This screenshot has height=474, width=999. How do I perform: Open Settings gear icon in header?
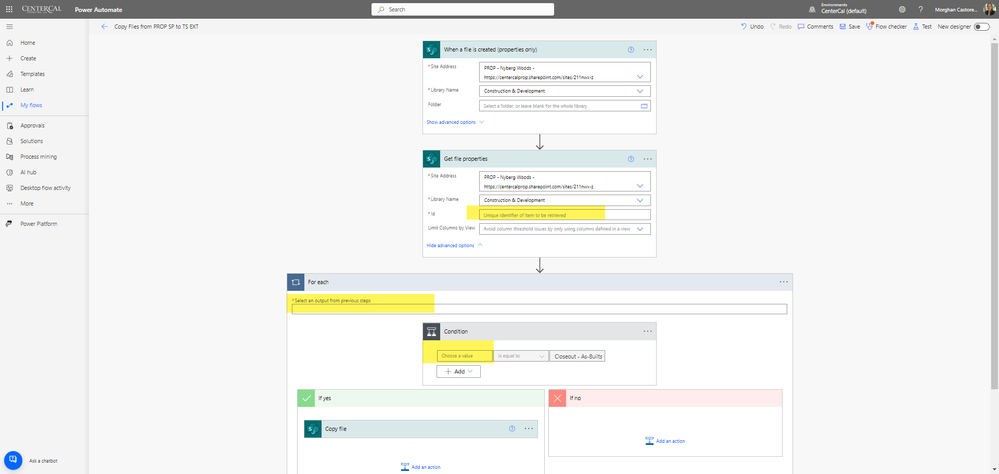[902, 10]
